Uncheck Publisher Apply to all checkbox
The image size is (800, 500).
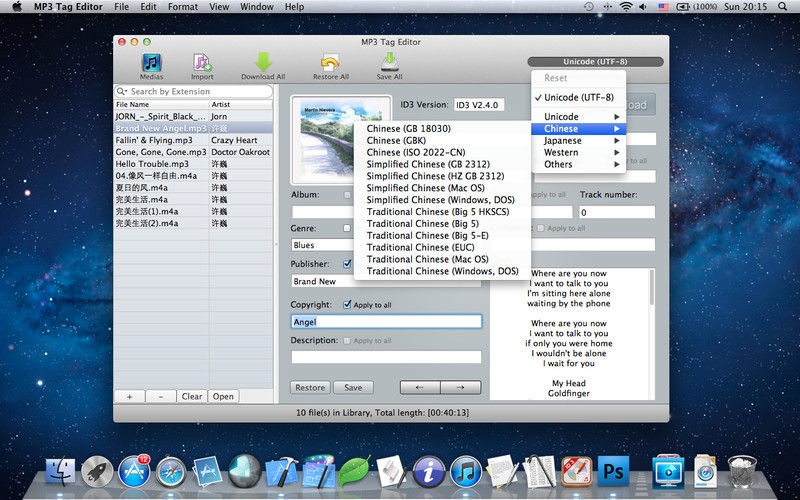[347, 264]
